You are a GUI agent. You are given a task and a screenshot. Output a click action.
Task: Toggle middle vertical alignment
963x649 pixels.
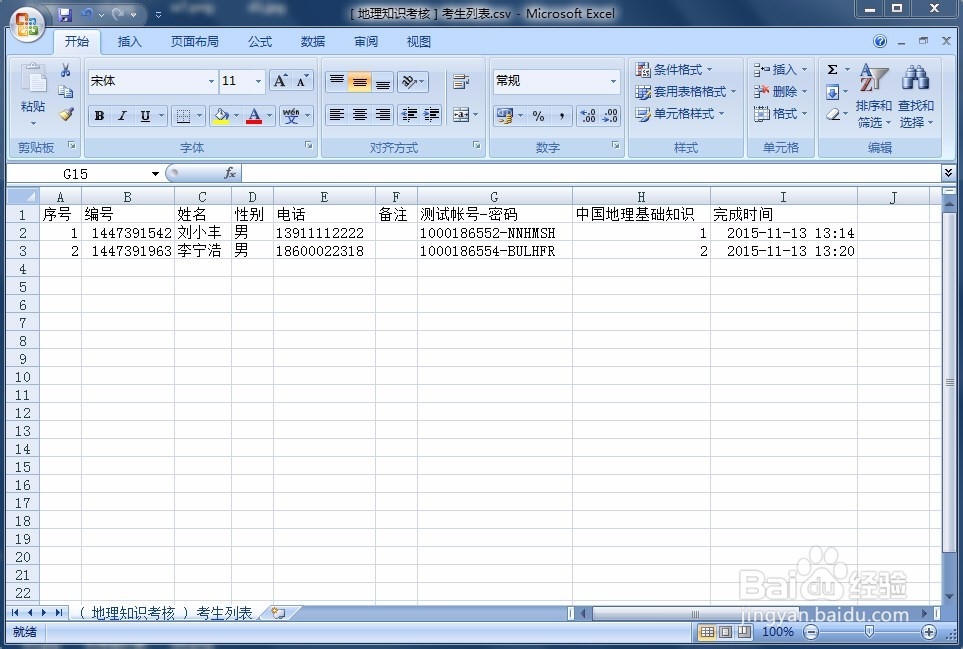360,81
